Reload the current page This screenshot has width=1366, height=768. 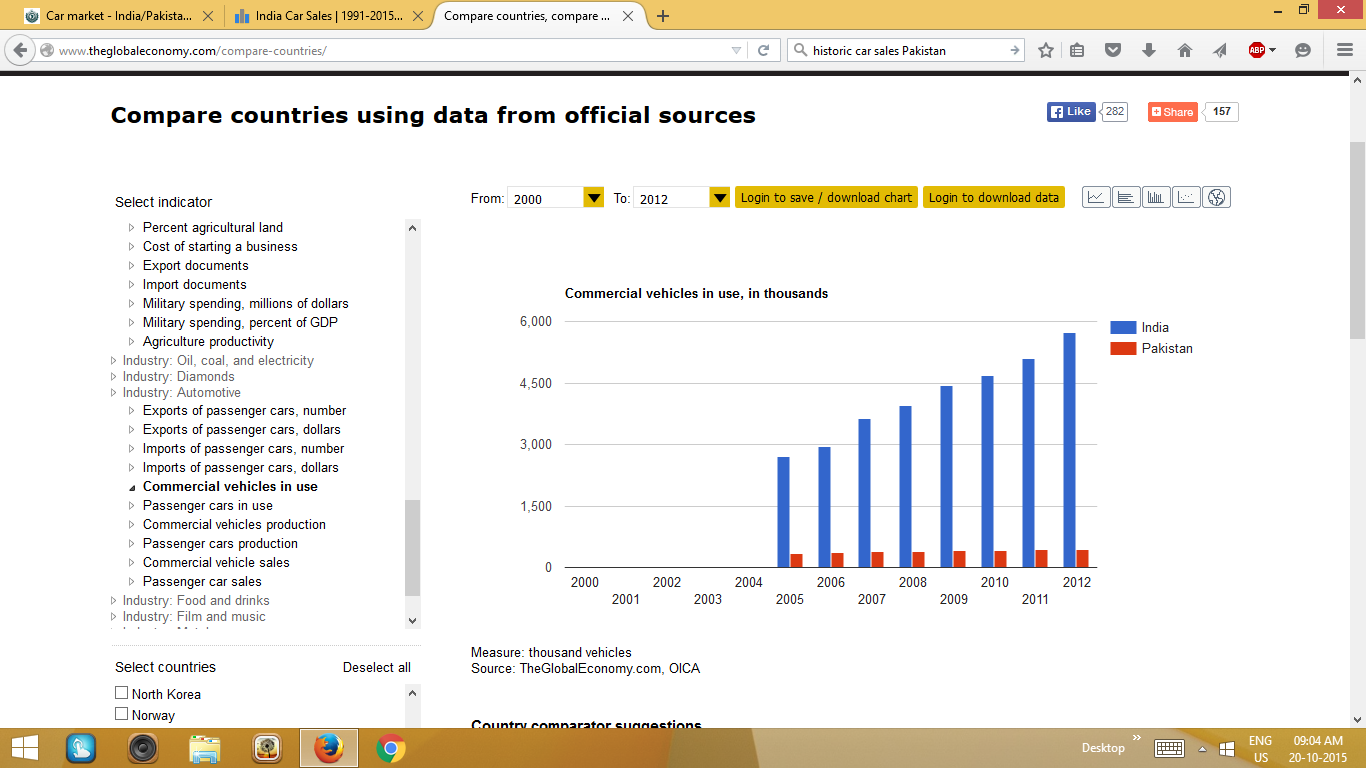763,50
